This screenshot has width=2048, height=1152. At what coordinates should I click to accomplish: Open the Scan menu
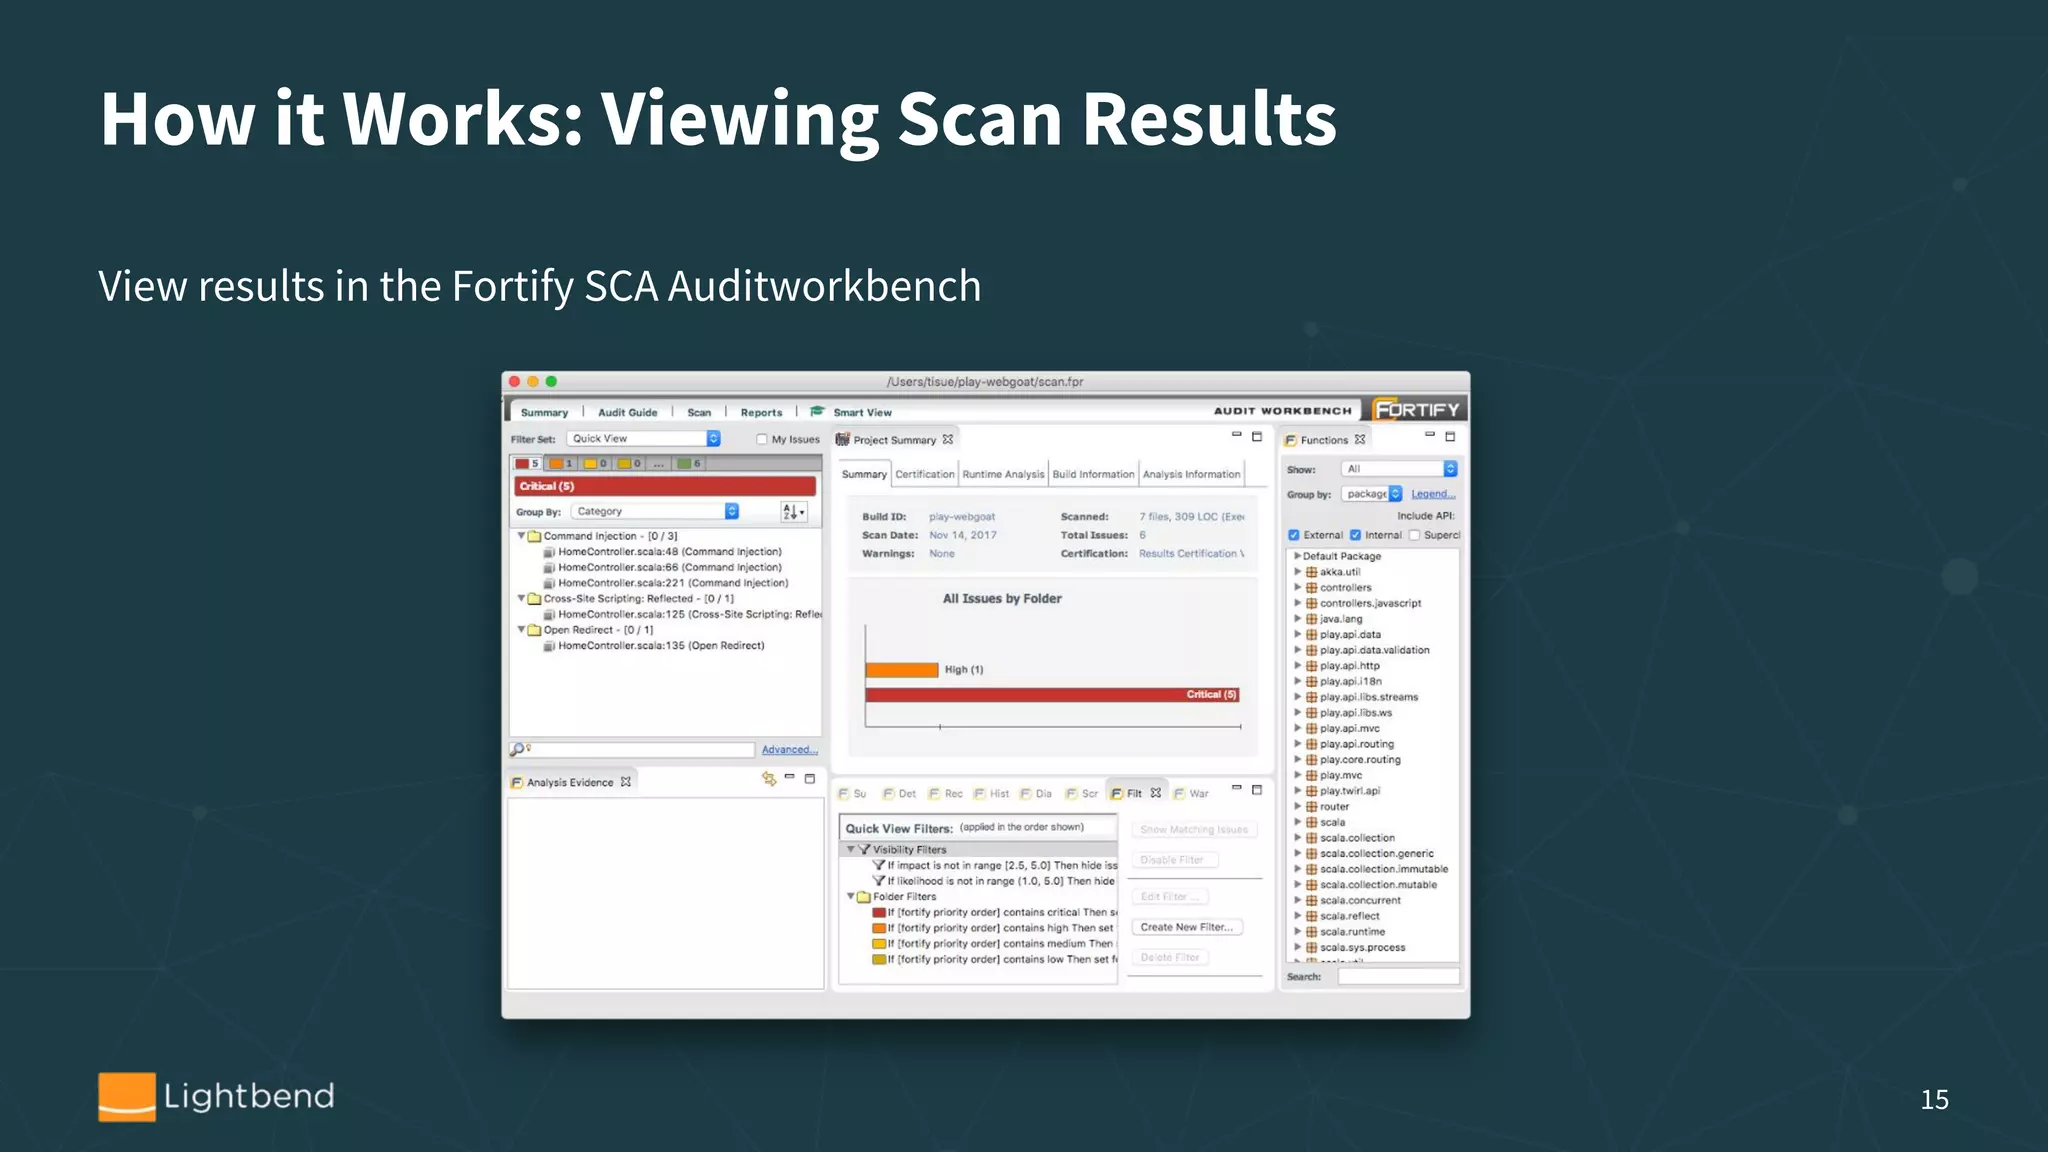point(699,412)
